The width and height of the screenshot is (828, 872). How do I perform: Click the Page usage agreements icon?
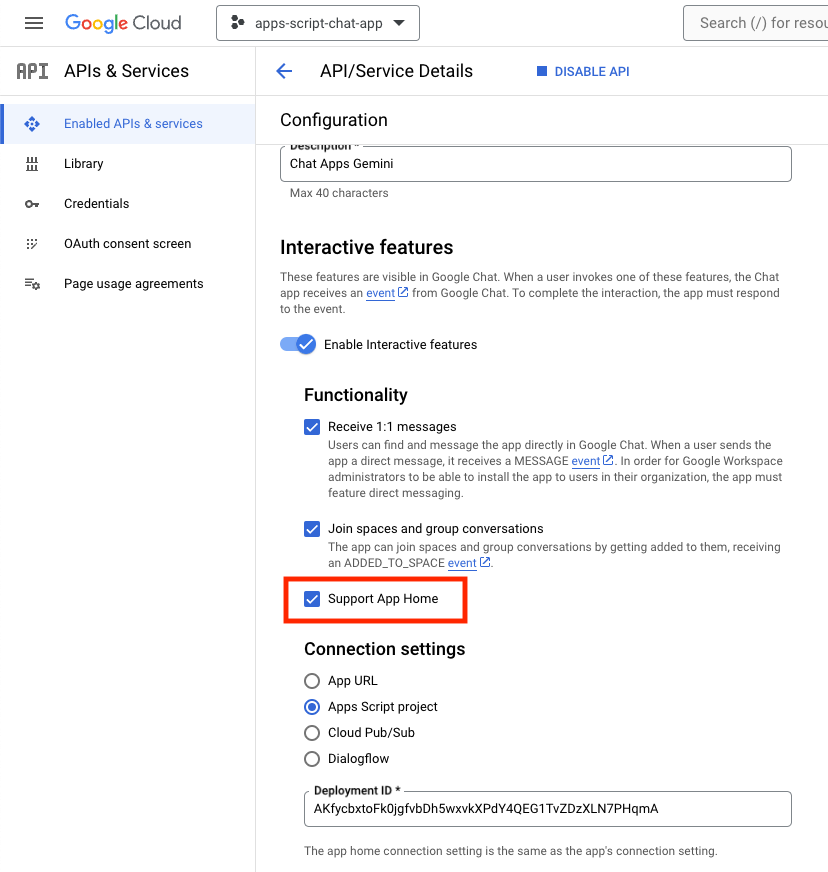pyautogui.click(x=32, y=284)
